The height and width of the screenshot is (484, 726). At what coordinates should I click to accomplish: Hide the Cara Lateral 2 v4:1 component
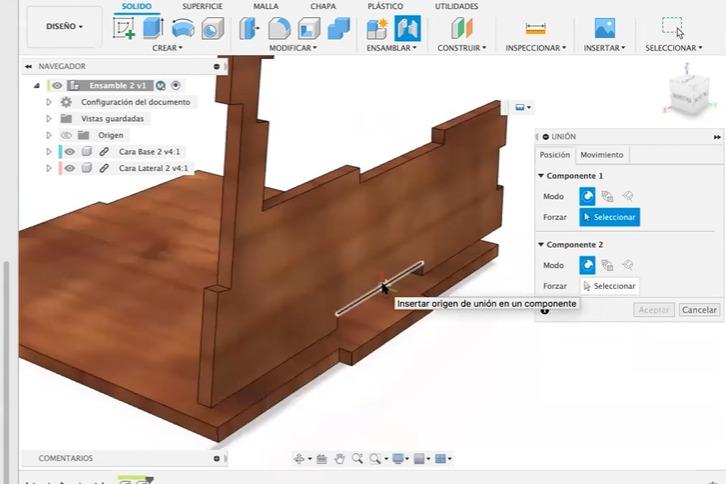click(69, 168)
